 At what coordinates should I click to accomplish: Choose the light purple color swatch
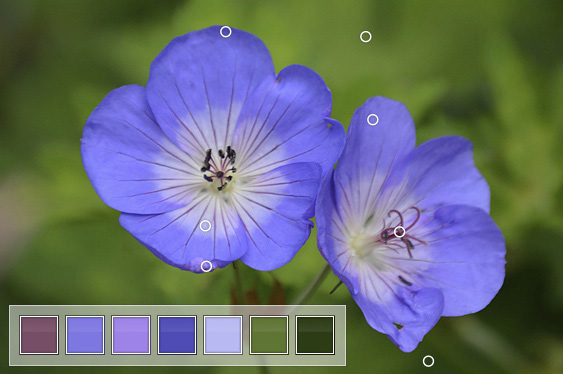[131, 335]
